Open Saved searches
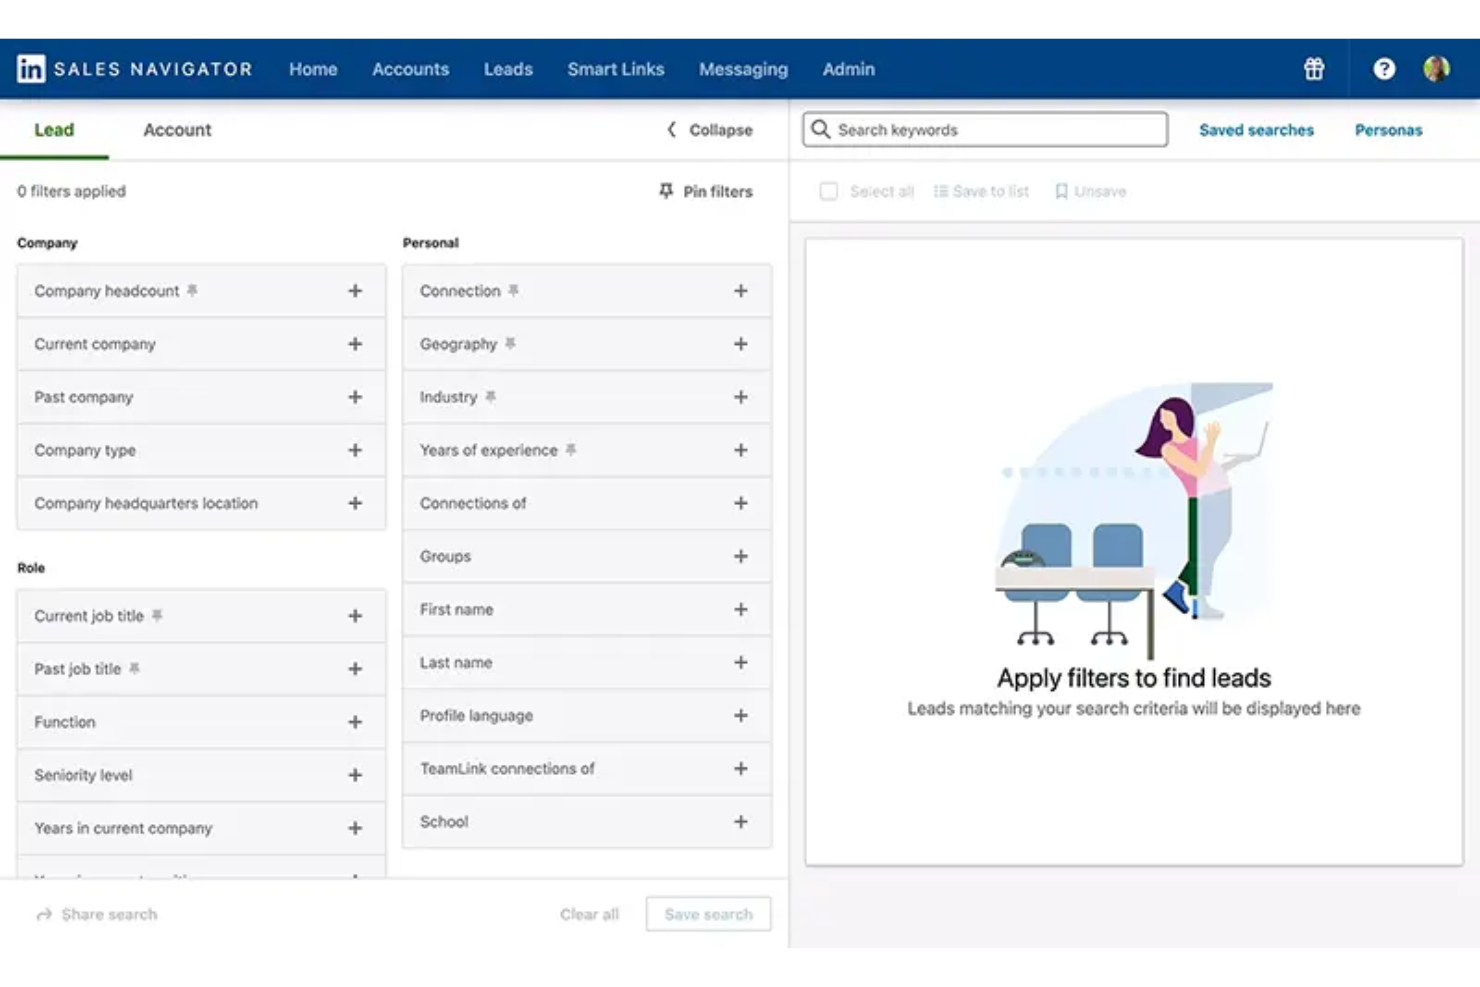Screen dimensions: 1480x987 tap(1256, 130)
